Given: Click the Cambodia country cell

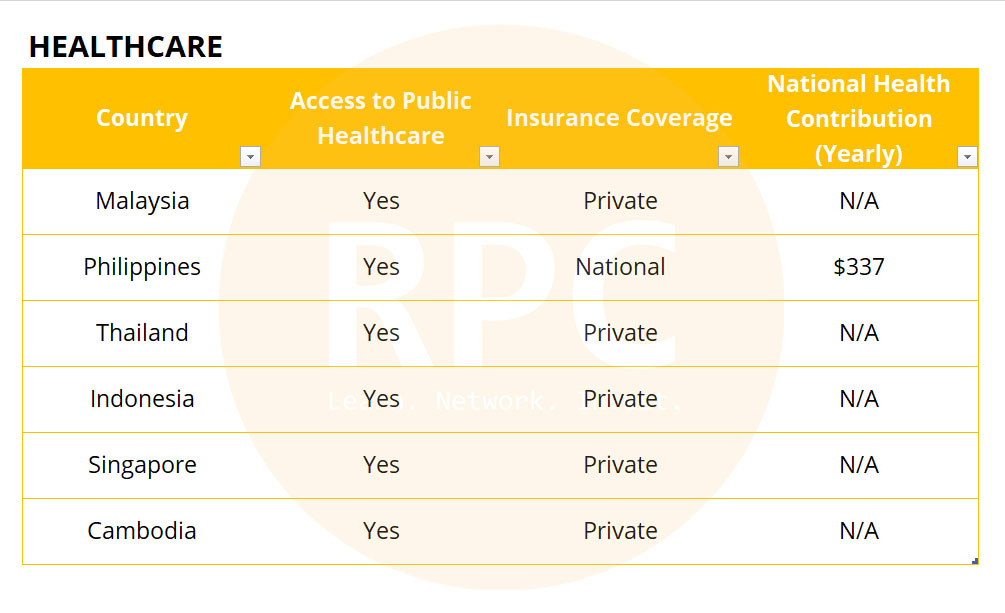Looking at the screenshot, I should tap(142, 531).
